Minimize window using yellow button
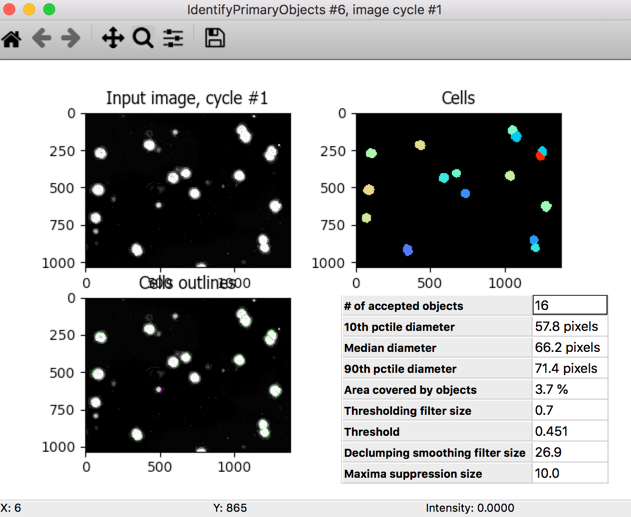This screenshot has height=517, width=631. [29, 9]
